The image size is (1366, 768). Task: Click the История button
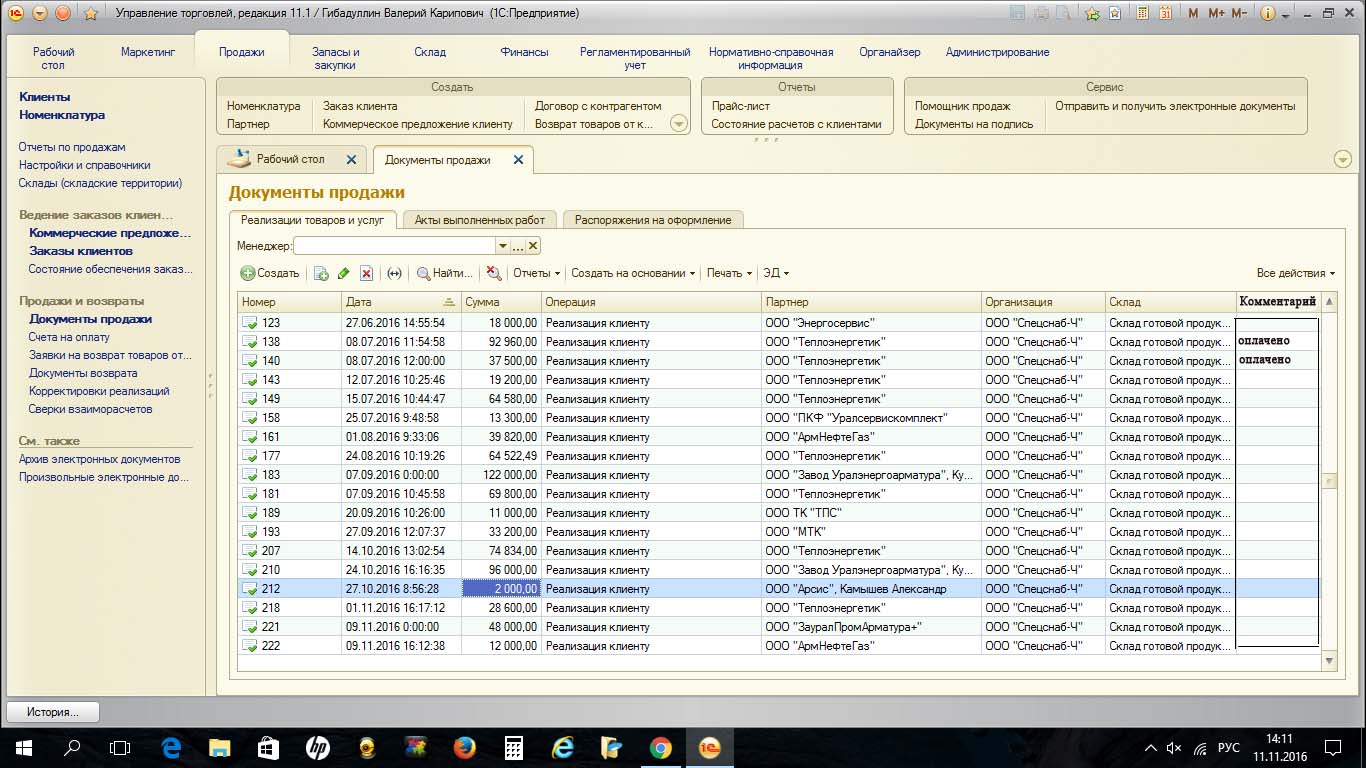[53, 712]
